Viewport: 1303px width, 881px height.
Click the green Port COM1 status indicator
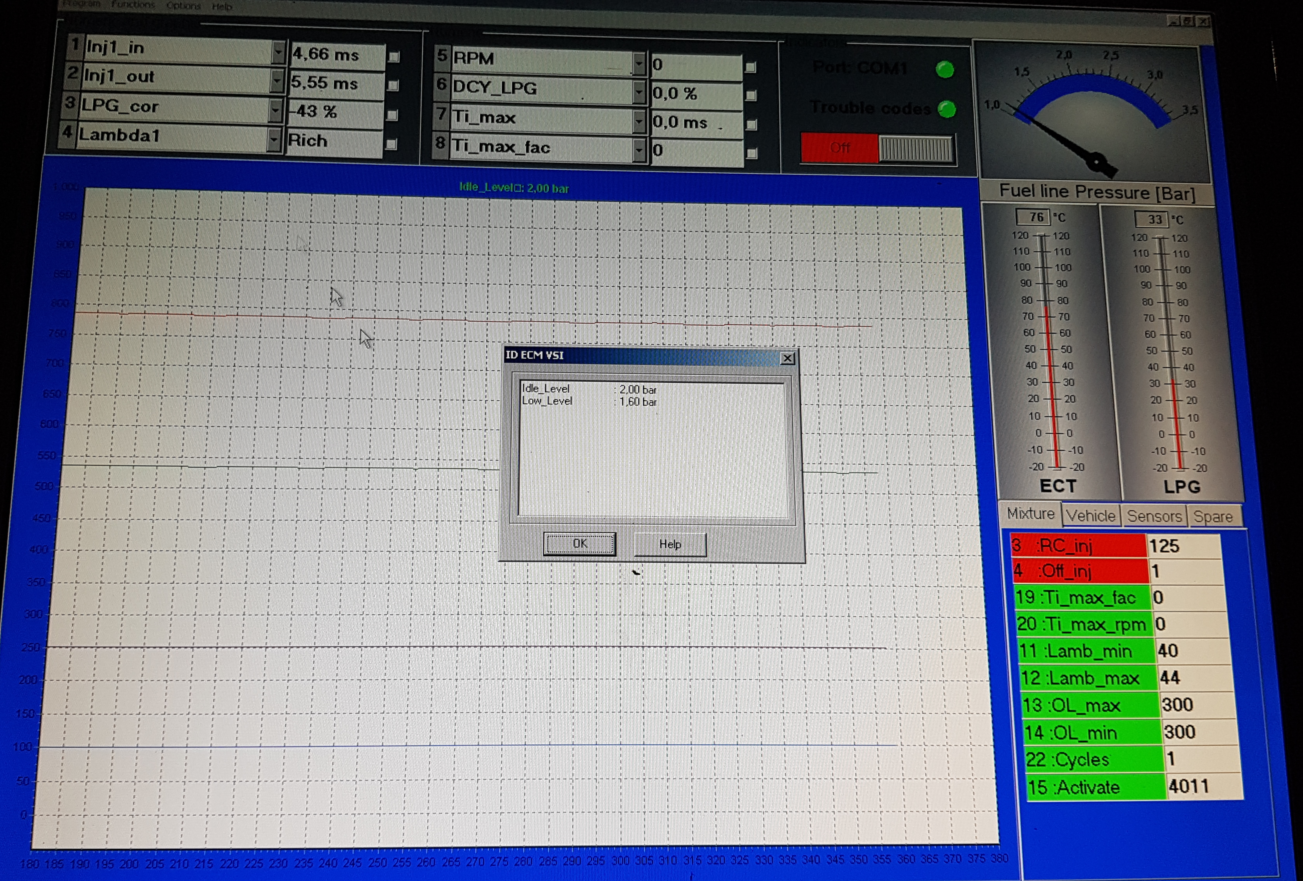[944, 69]
